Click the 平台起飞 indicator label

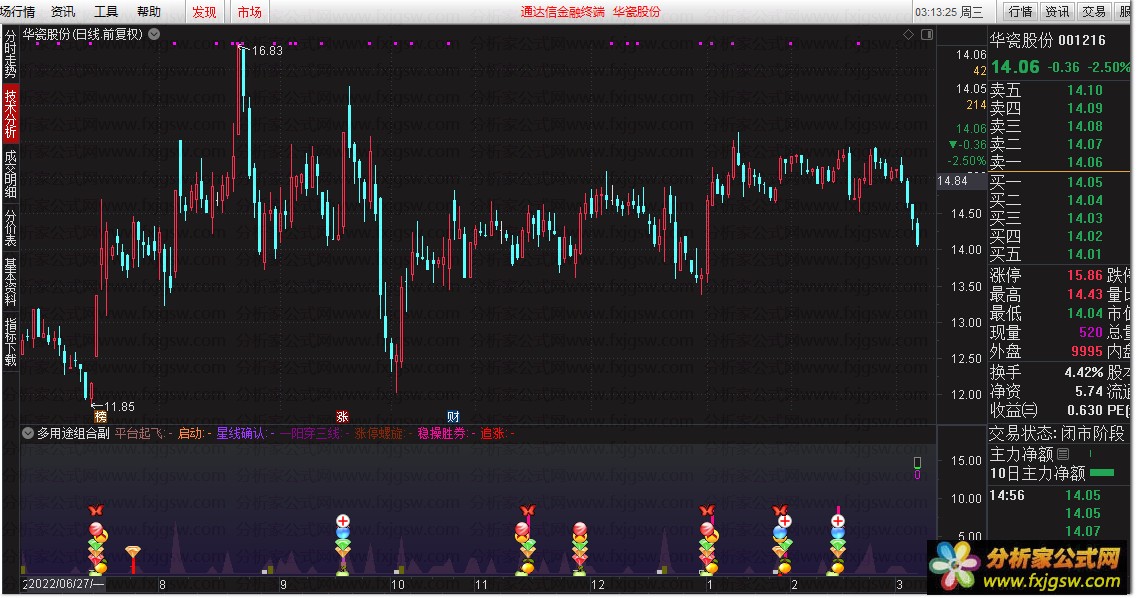[141, 433]
